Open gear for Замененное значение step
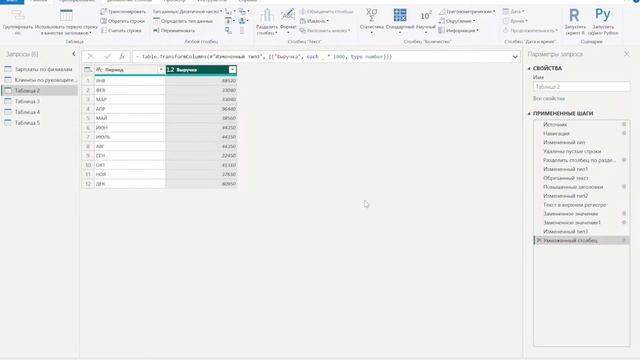Viewport: 640px width, 360px height. click(624, 213)
